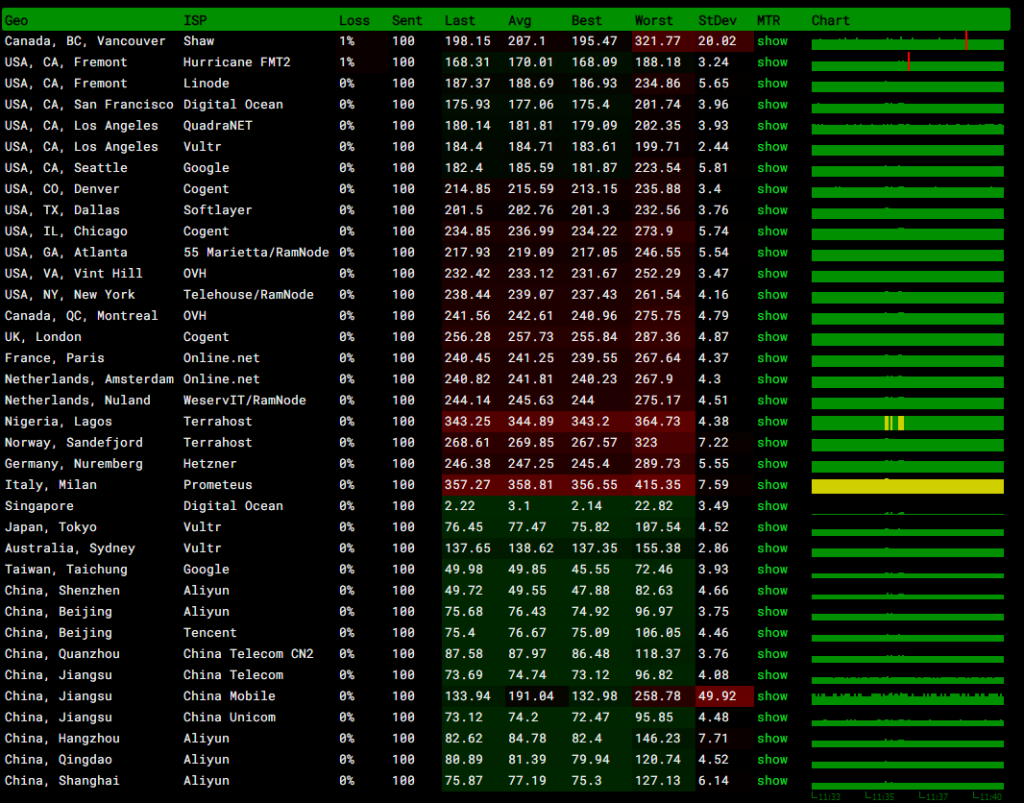Click the yellow Italy Milan chart
Viewport: 1024px width, 803px height.
click(908, 486)
